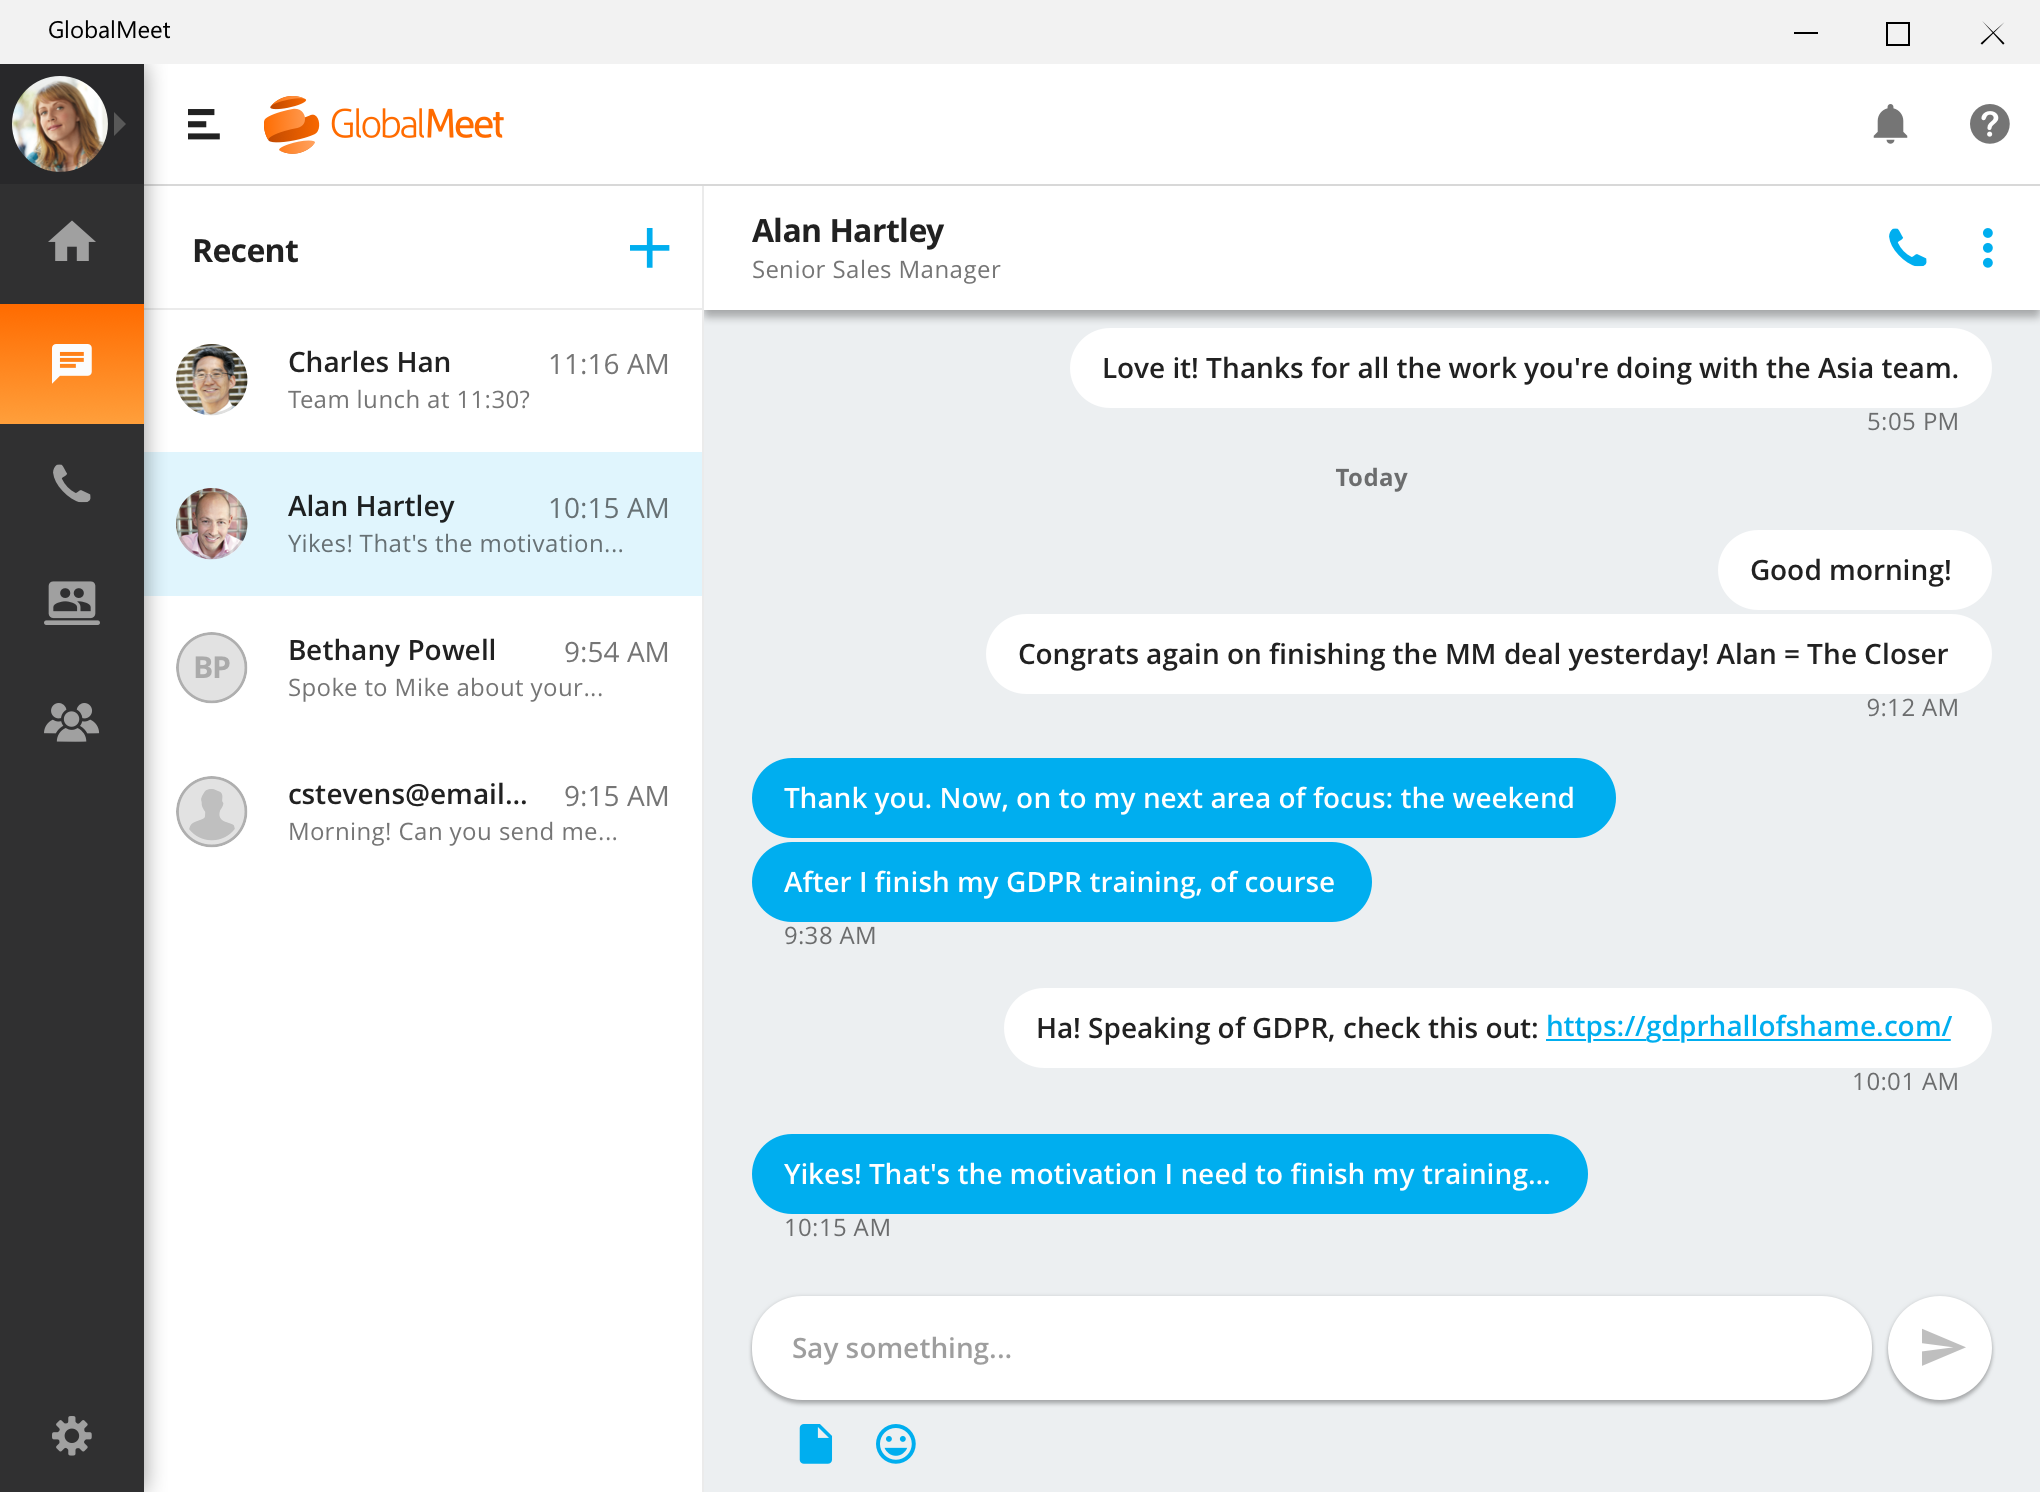2040x1492 pixels.
Task: Open the three-dot more options menu
Action: 1987,248
